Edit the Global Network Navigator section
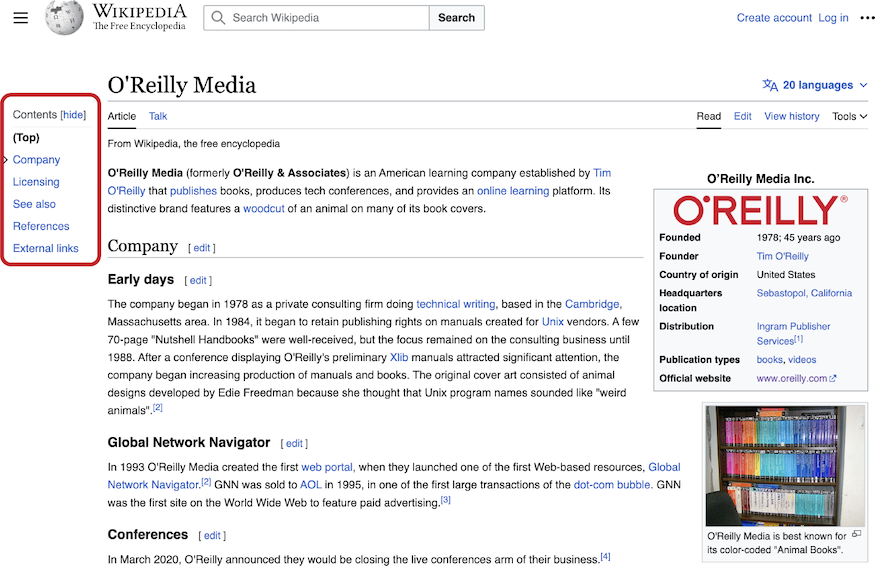This screenshot has height=566, width=875. 294,443
